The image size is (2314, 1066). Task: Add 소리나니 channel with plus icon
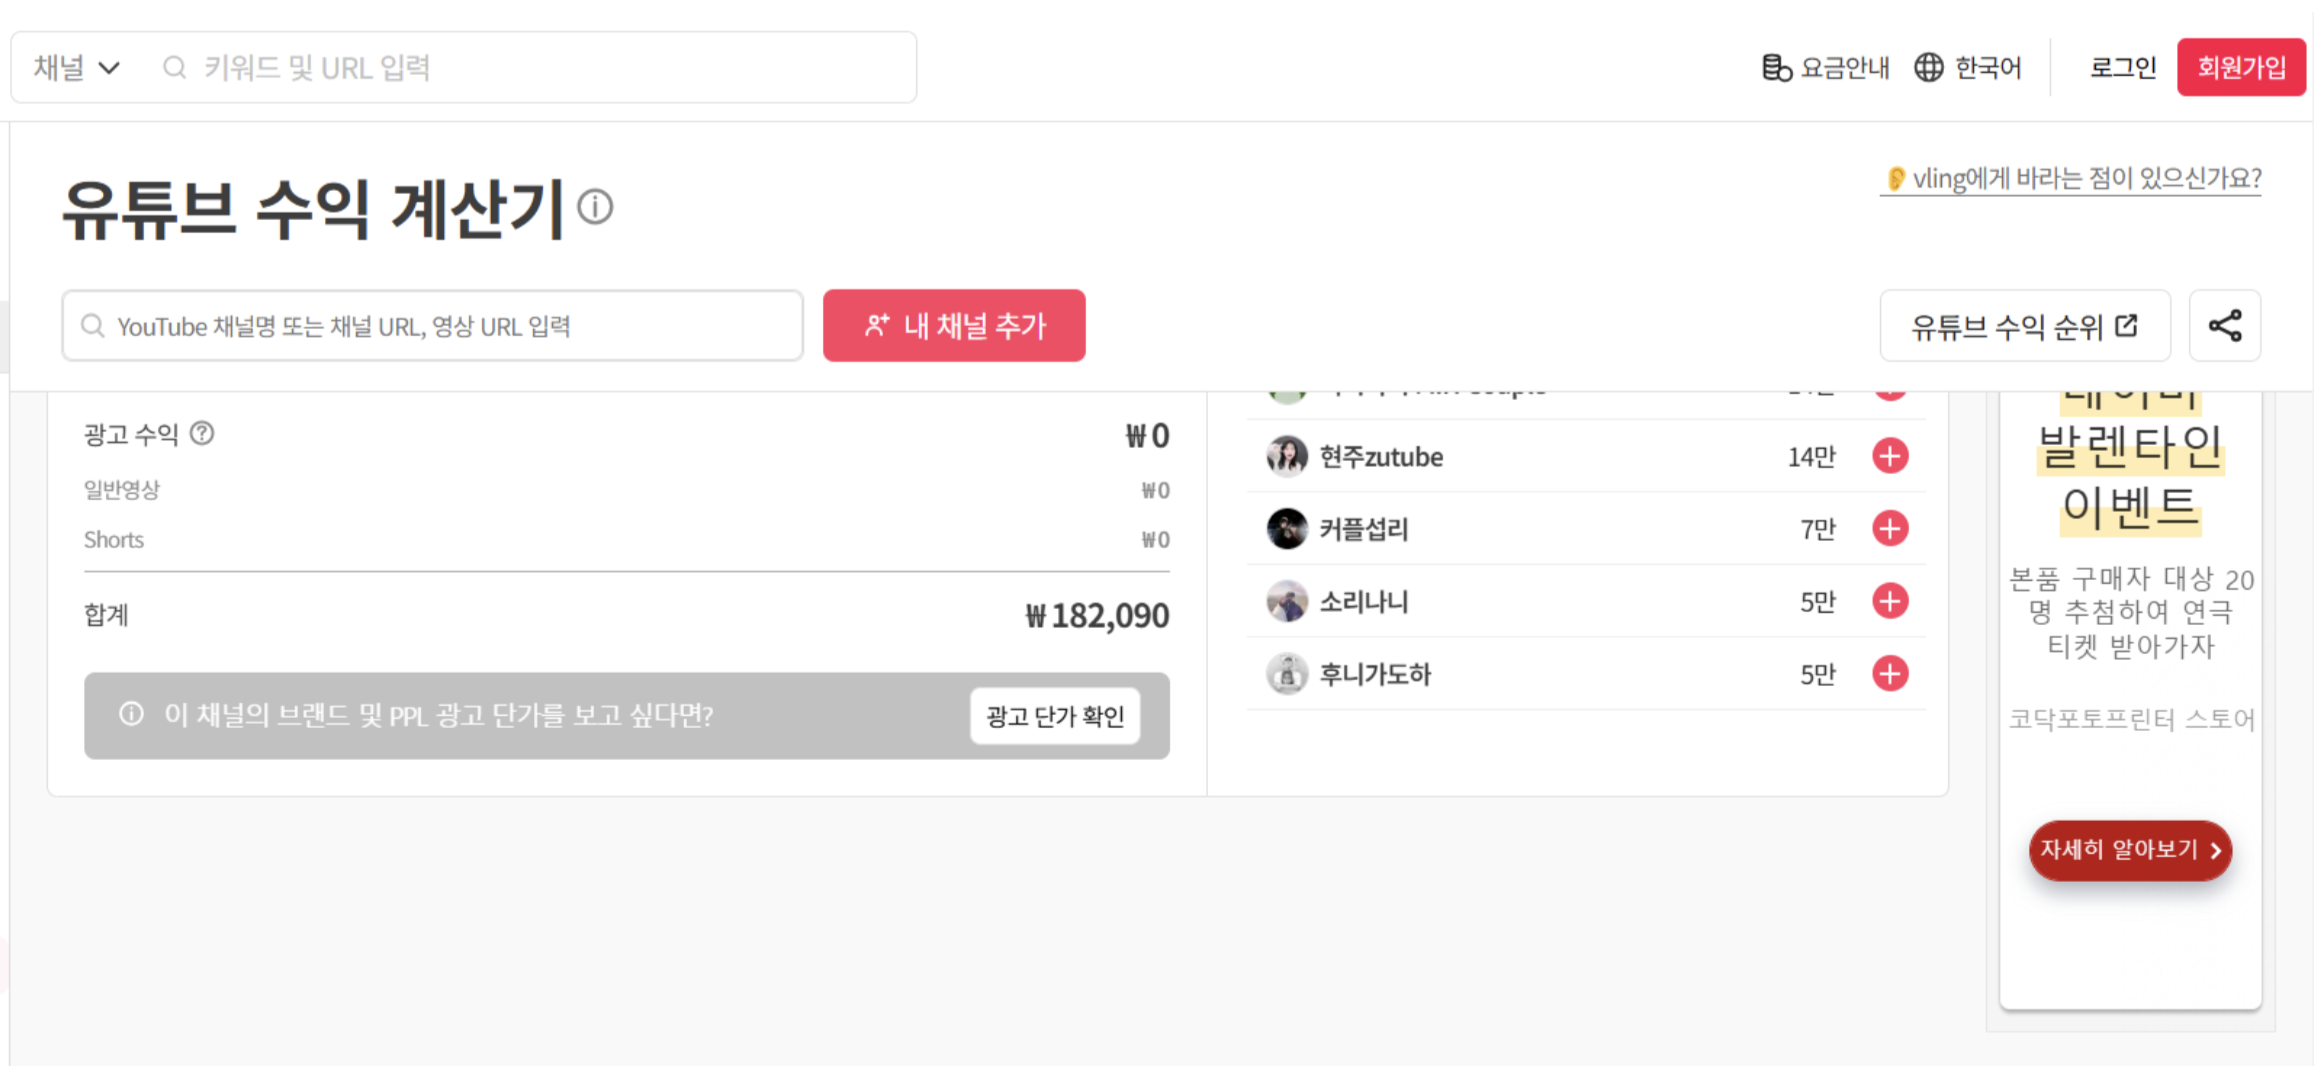click(1890, 601)
